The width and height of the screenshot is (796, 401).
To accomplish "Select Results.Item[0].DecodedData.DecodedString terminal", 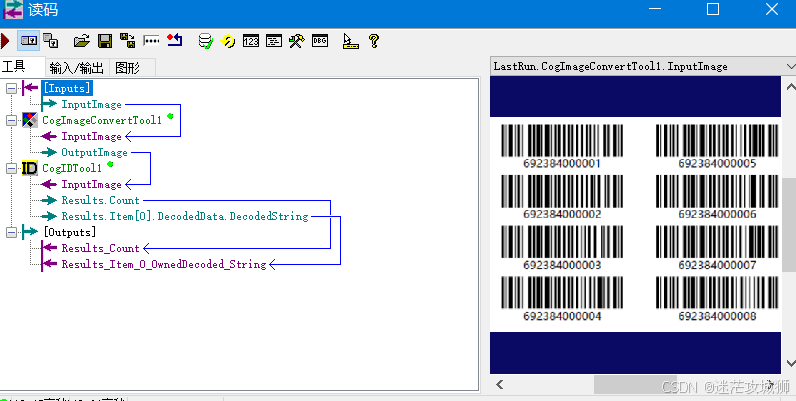I will (185, 216).
